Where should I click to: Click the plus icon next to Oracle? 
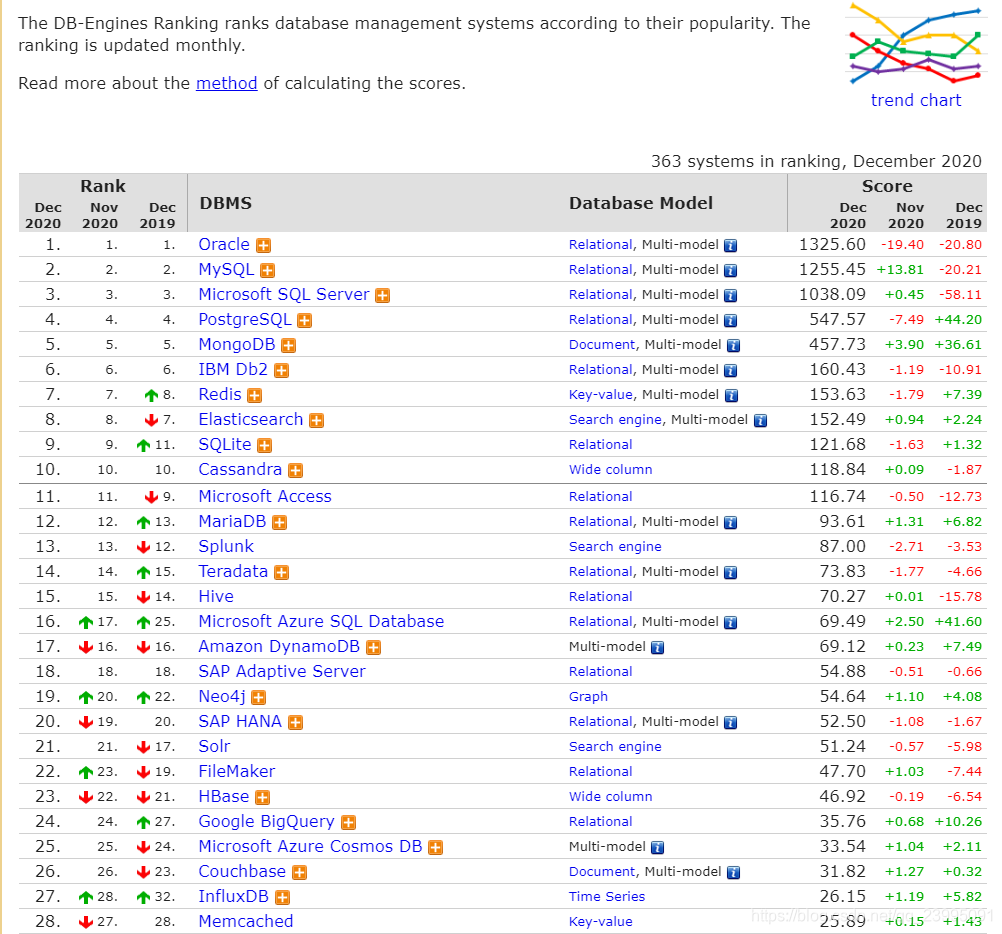263,245
